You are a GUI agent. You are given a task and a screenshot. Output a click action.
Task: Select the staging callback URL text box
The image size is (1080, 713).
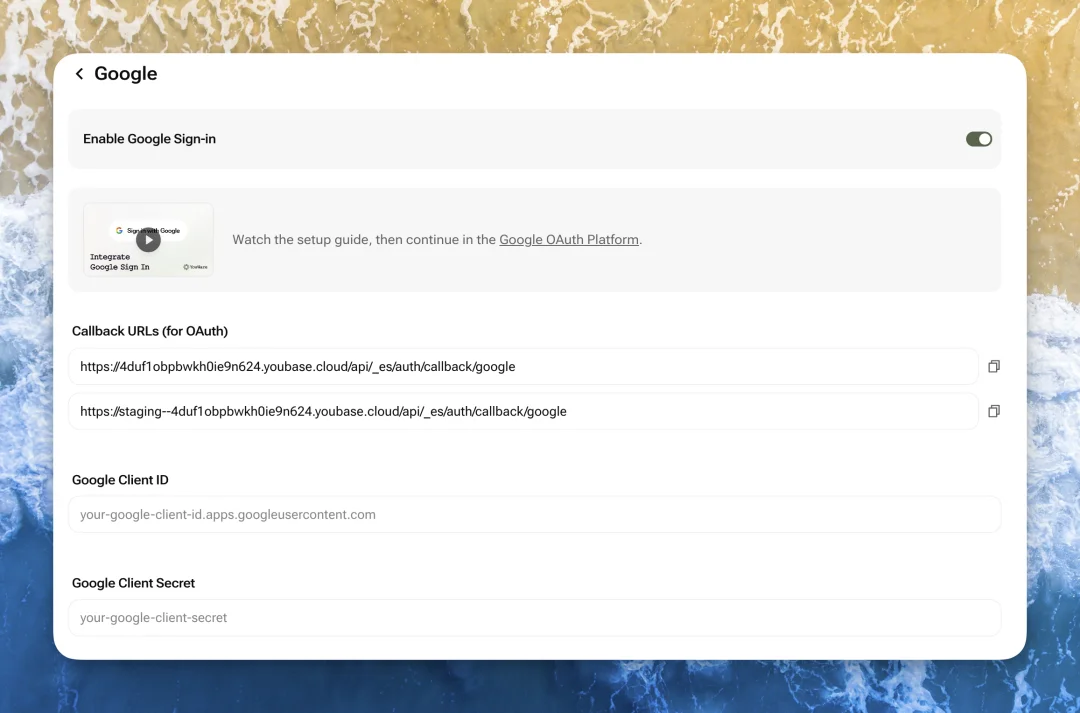pyautogui.click(x=522, y=411)
